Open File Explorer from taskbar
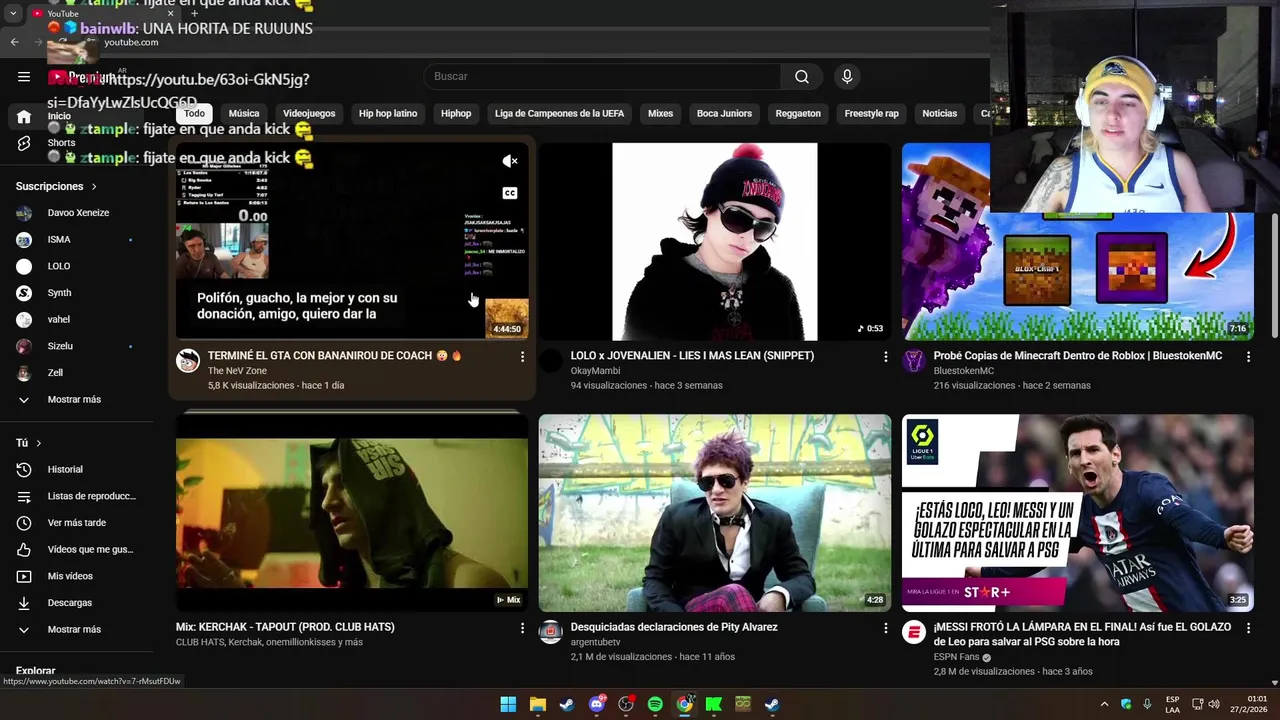The image size is (1280, 720). [x=538, y=704]
